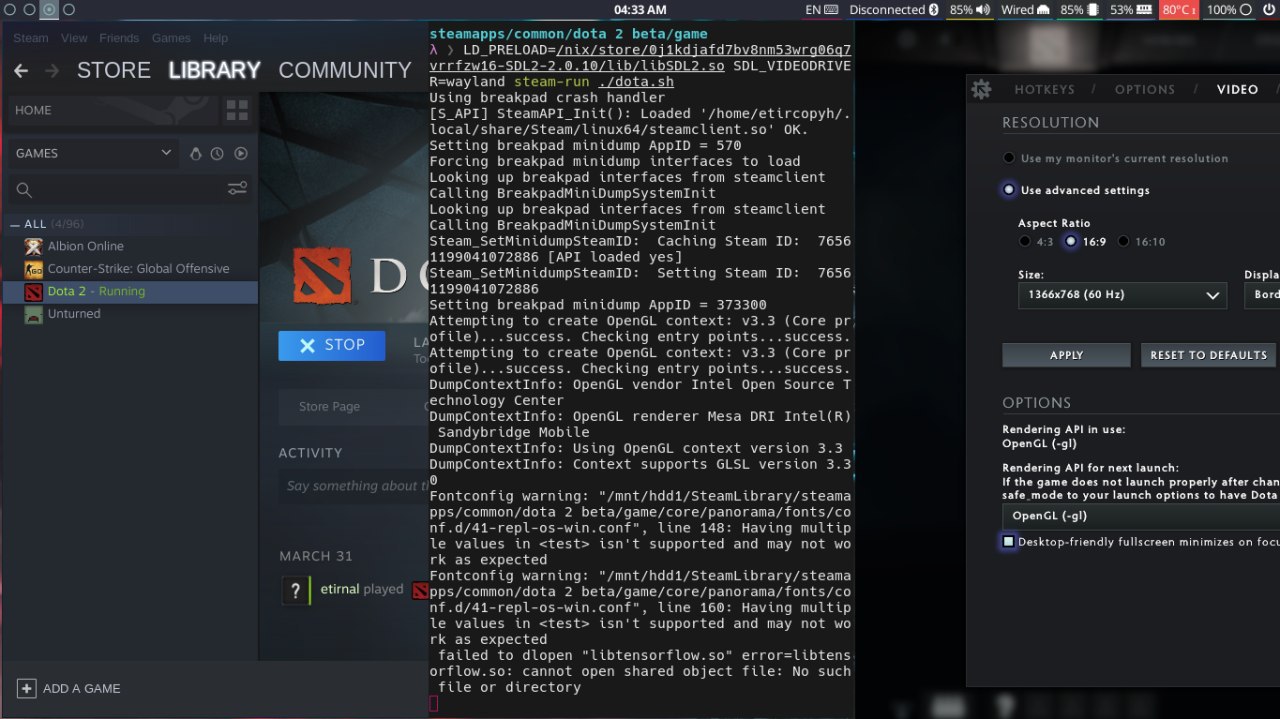Click the STOP game button
The height and width of the screenshot is (719, 1280).
[x=332, y=345]
